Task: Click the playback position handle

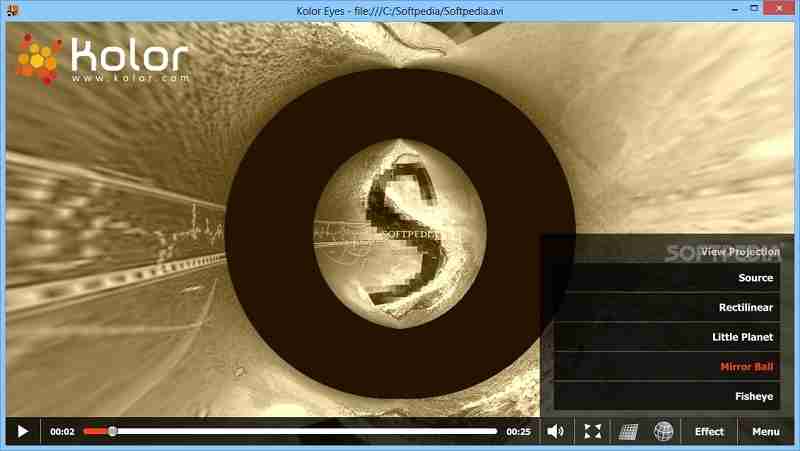Action: tap(112, 432)
